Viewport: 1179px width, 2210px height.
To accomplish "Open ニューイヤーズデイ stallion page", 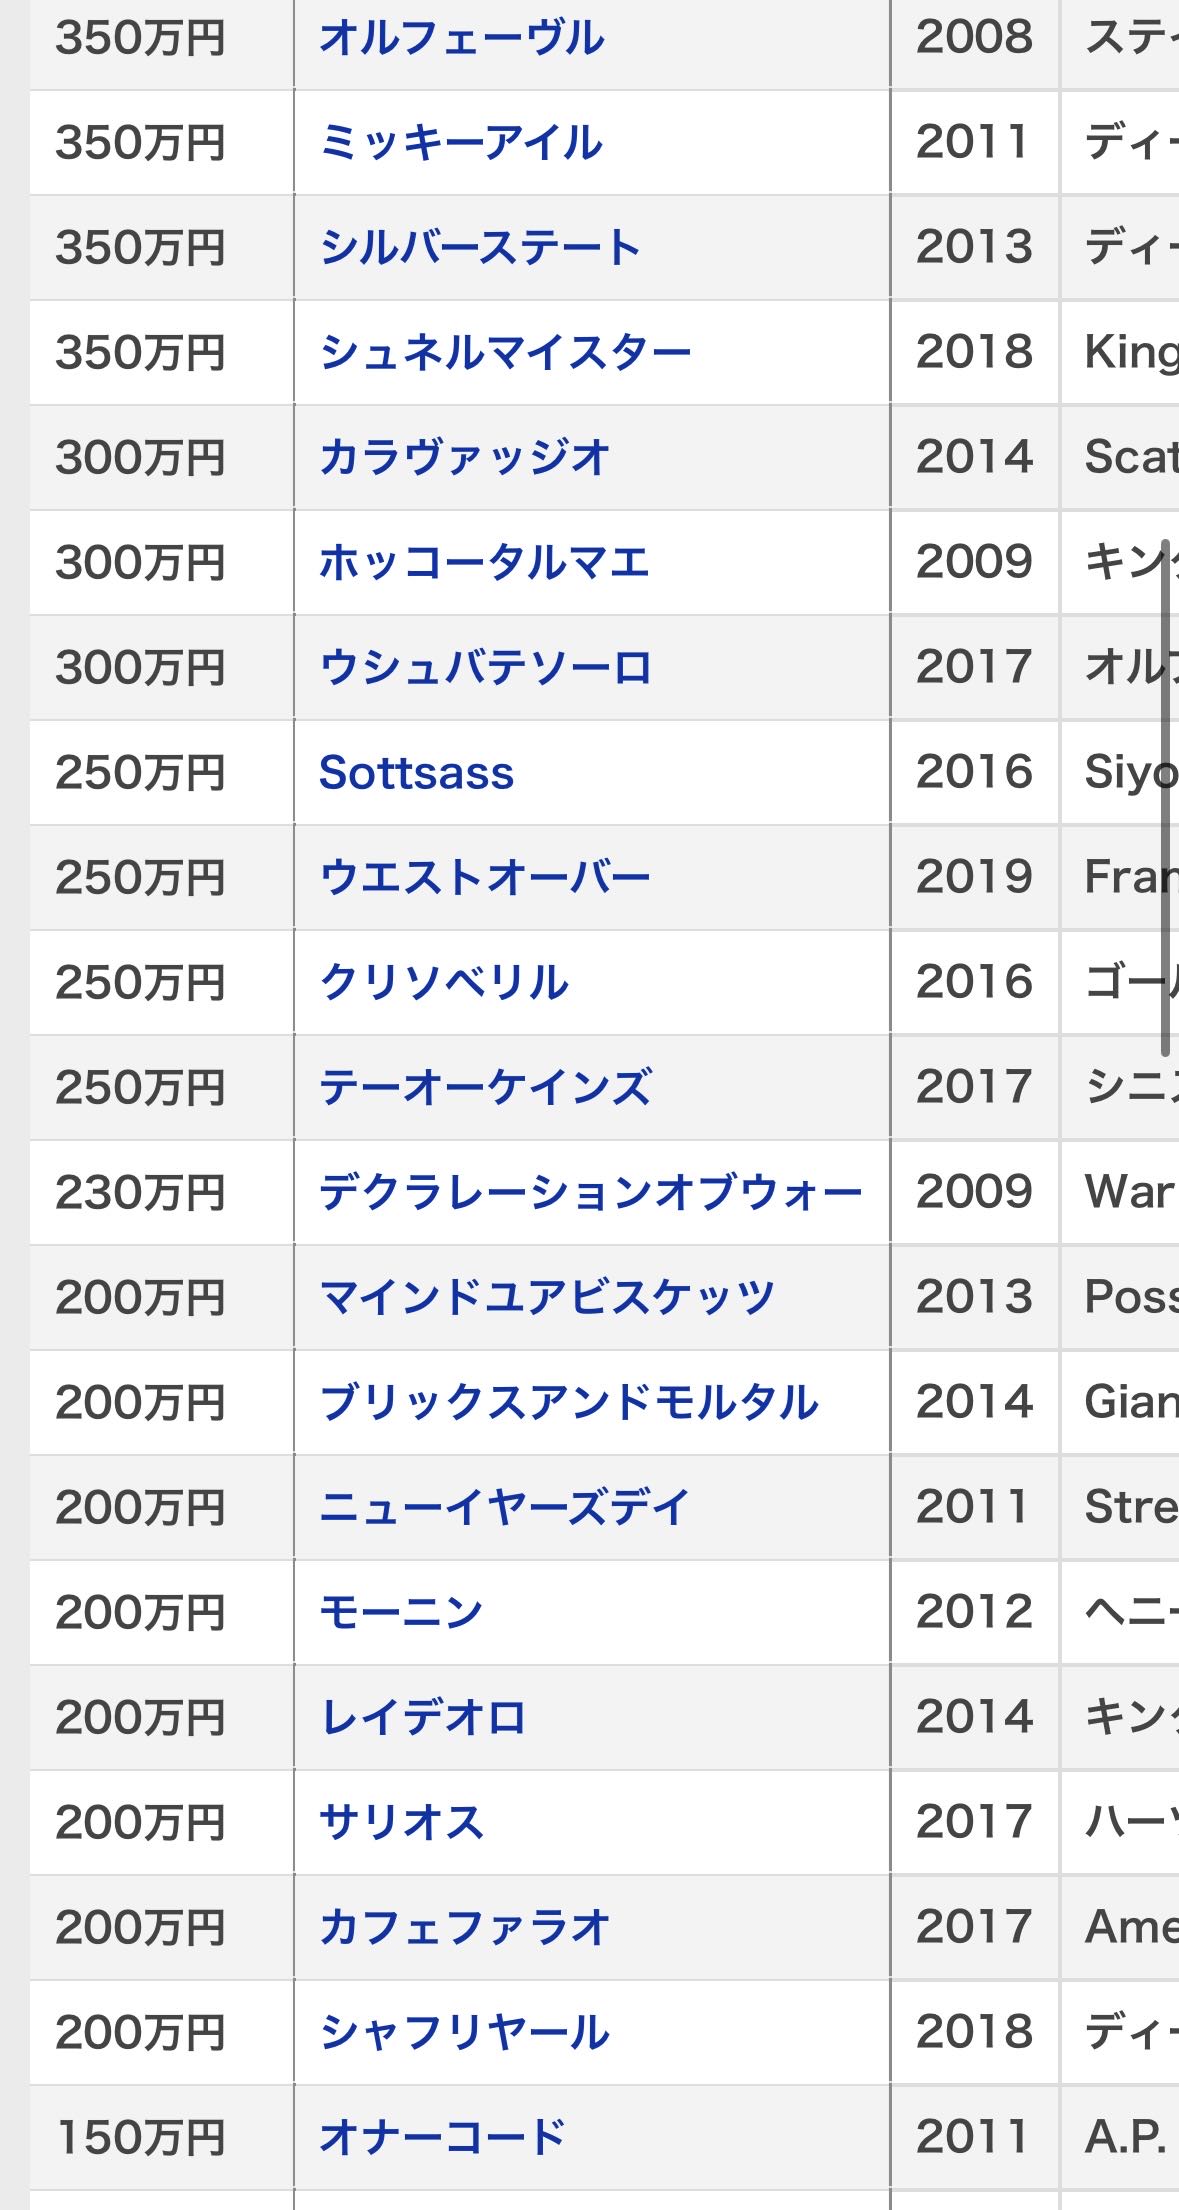I will (x=504, y=1508).
